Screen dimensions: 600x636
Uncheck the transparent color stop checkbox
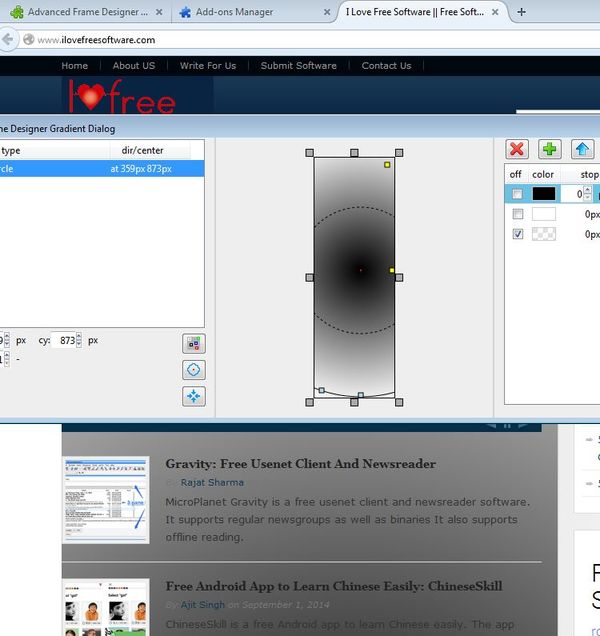tap(517, 234)
